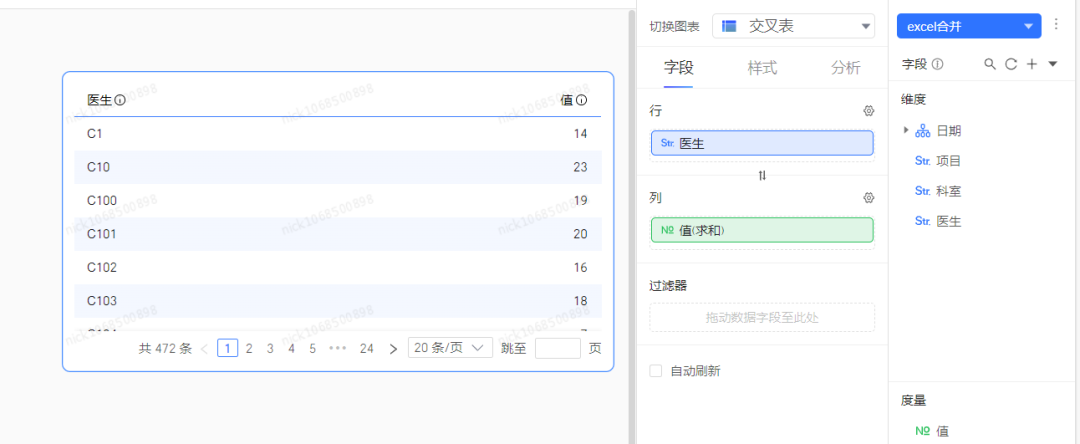Switch to the 分析 tab
The height and width of the screenshot is (444, 1080).
pyautogui.click(x=845, y=67)
